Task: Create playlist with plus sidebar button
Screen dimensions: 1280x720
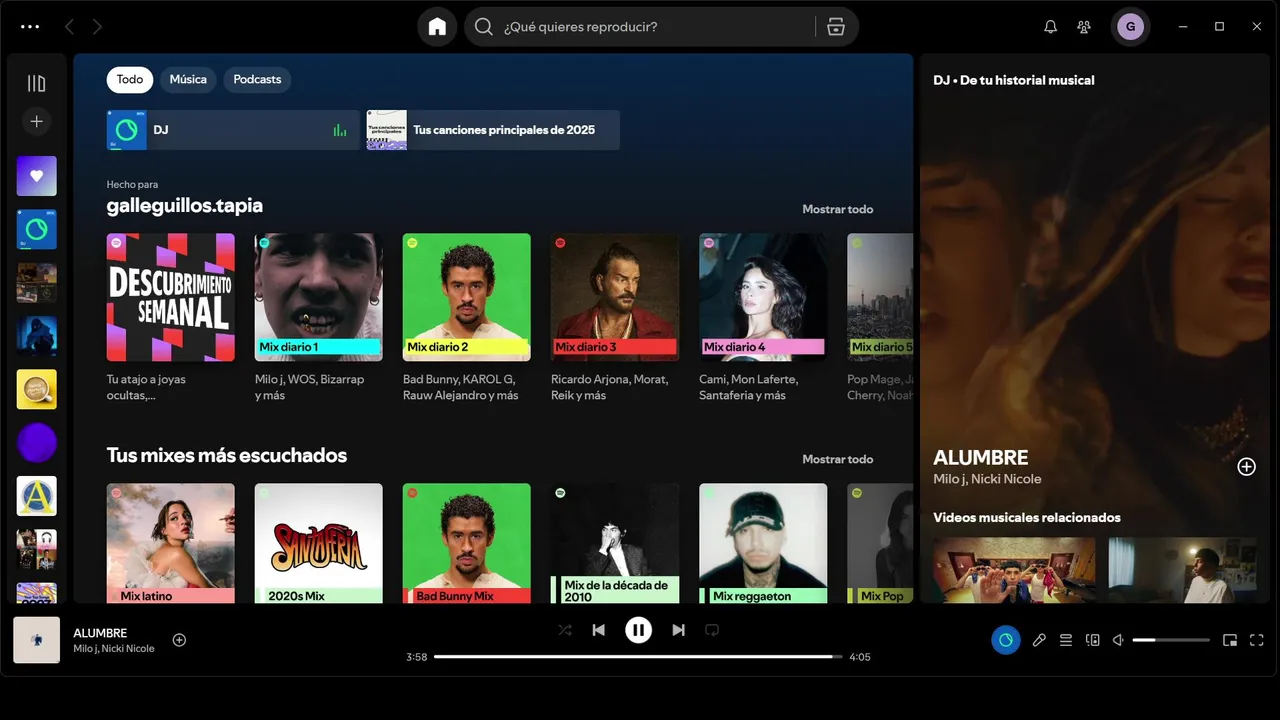Action: tap(37, 121)
